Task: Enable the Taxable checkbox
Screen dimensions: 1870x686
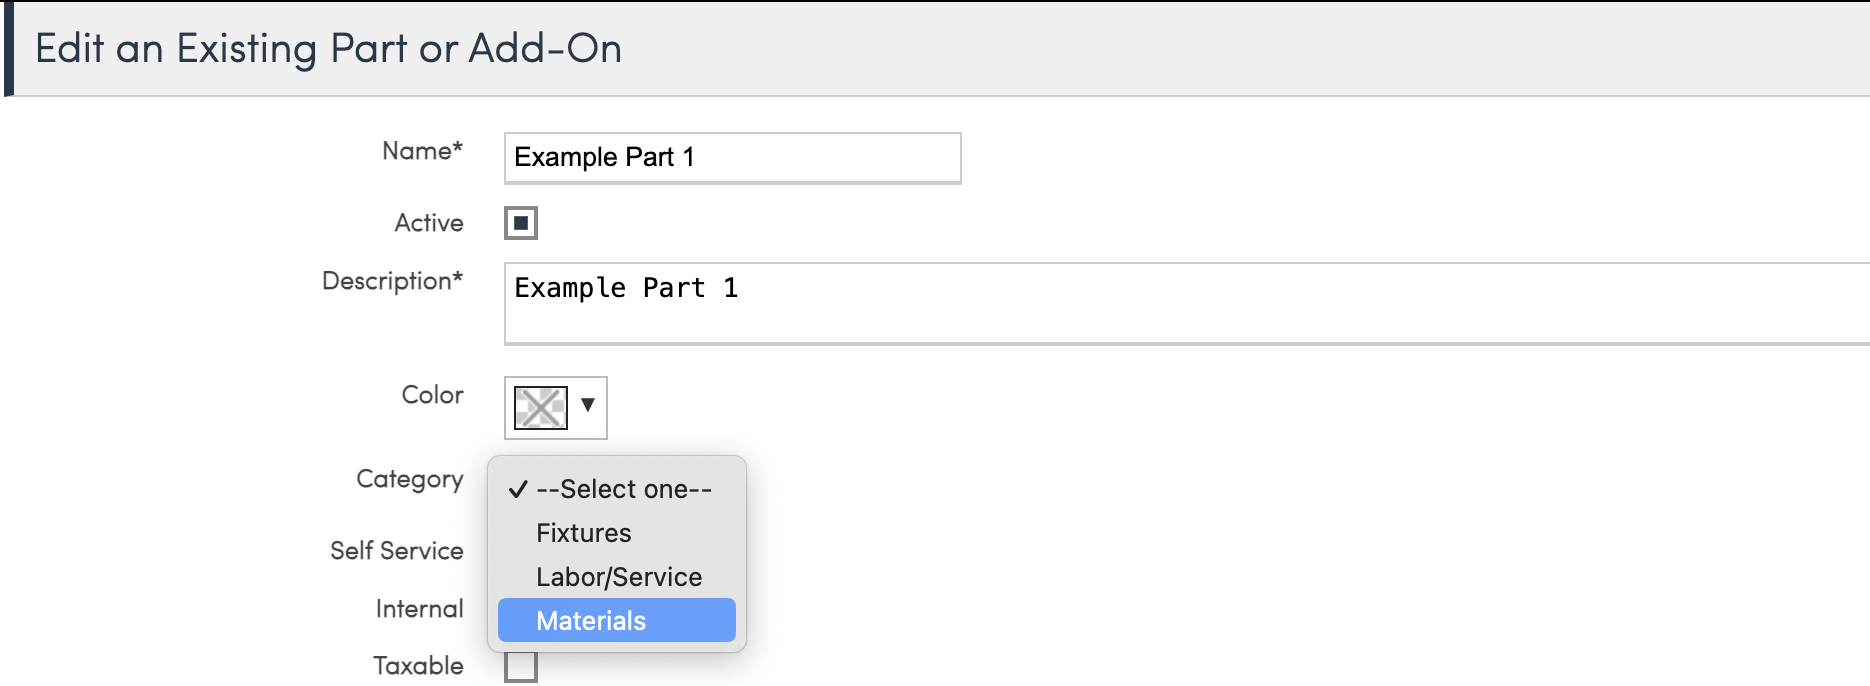Action: 521,666
